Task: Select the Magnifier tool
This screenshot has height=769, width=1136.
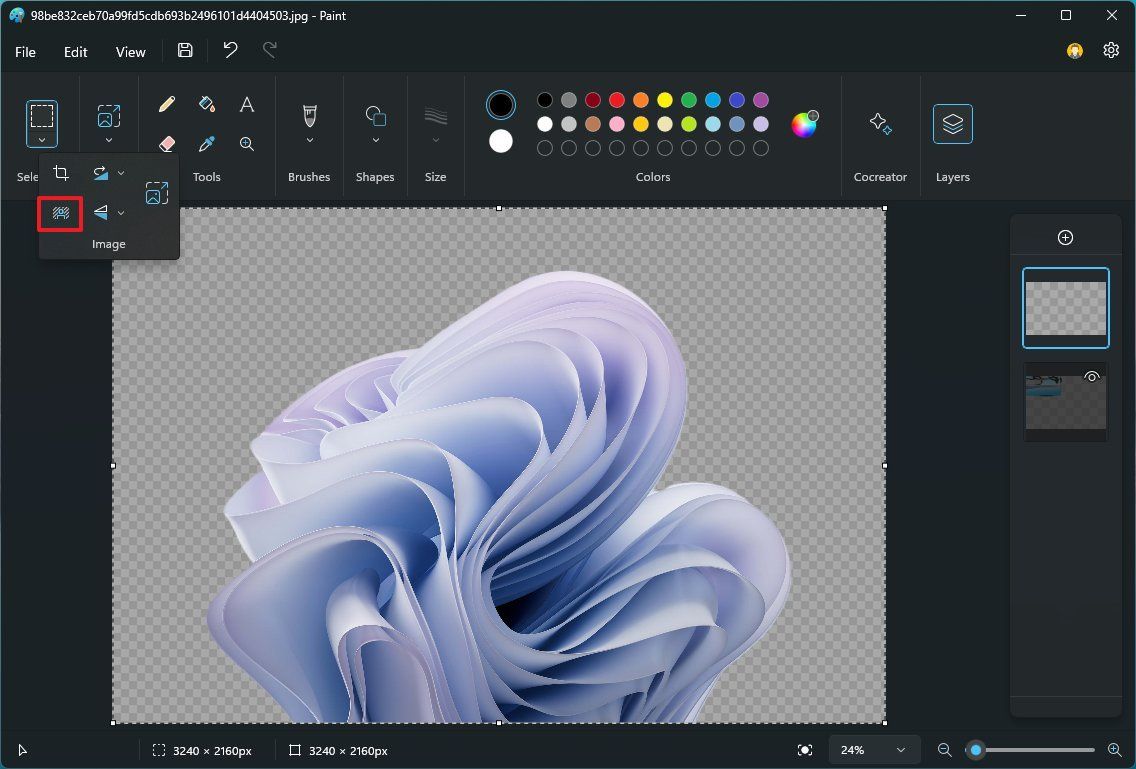Action: click(246, 143)
